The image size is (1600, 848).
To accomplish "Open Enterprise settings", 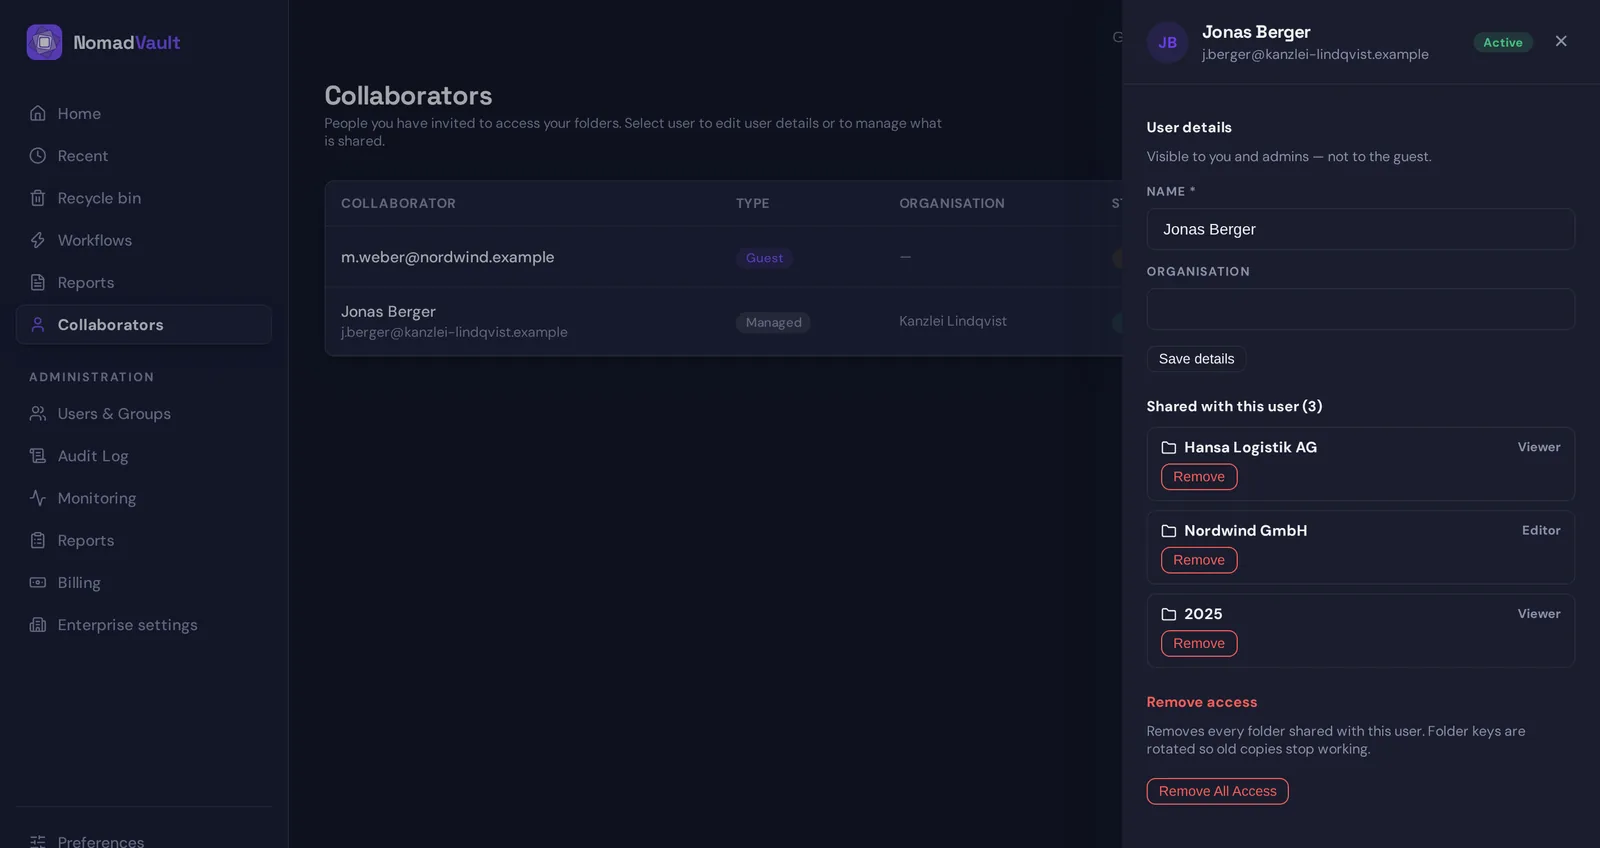I will [x=144, y=625].
